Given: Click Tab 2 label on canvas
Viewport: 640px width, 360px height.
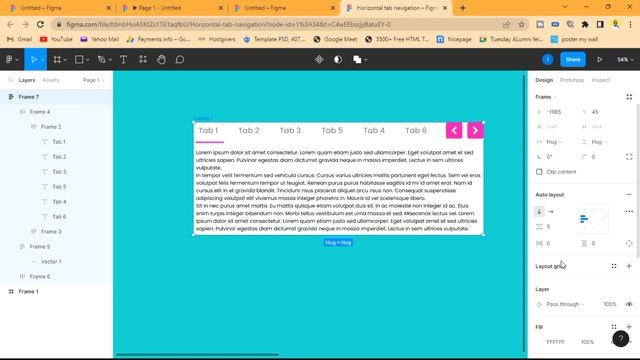Looking at the screenshot, I should 249,131.
